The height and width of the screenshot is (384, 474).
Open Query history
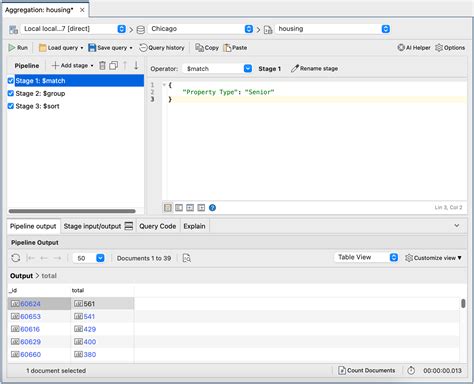[x=162, y=48]
